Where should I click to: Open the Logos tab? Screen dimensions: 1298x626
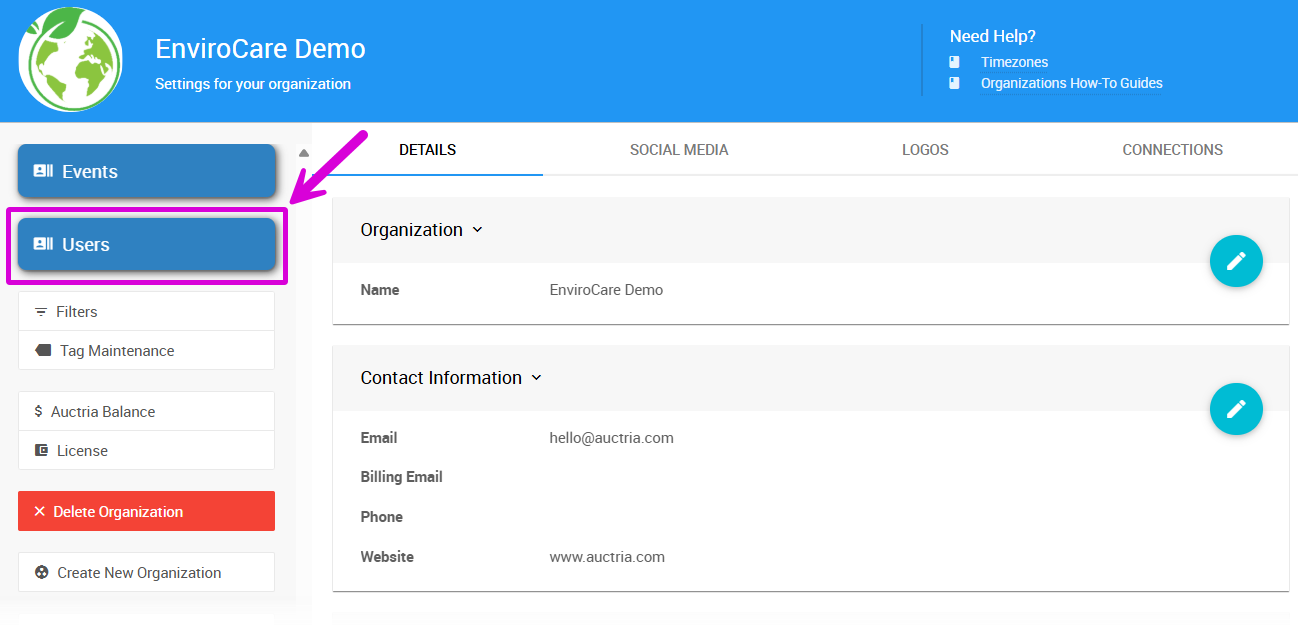[x=925, y=150]
